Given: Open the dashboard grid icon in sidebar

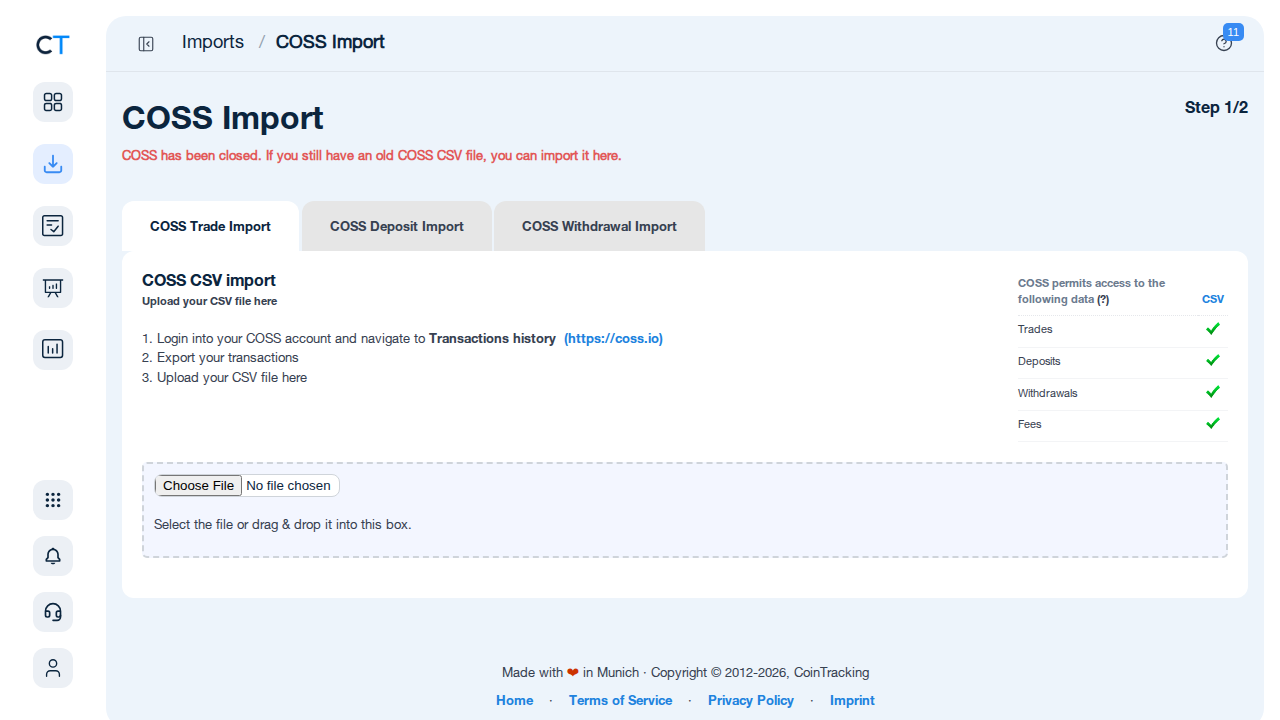Looking at the screenshot, I should click(x=53, y=102).
